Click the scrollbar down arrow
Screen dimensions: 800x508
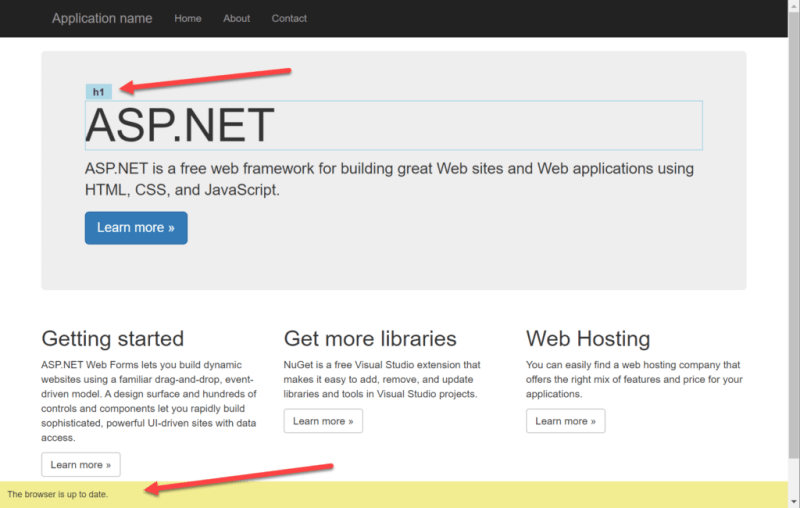pyautogui.click(x=794, y=502)
